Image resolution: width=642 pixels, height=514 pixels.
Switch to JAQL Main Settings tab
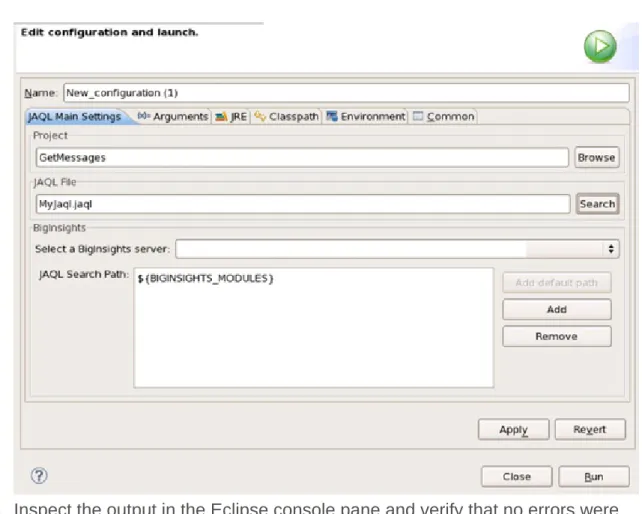76,117
